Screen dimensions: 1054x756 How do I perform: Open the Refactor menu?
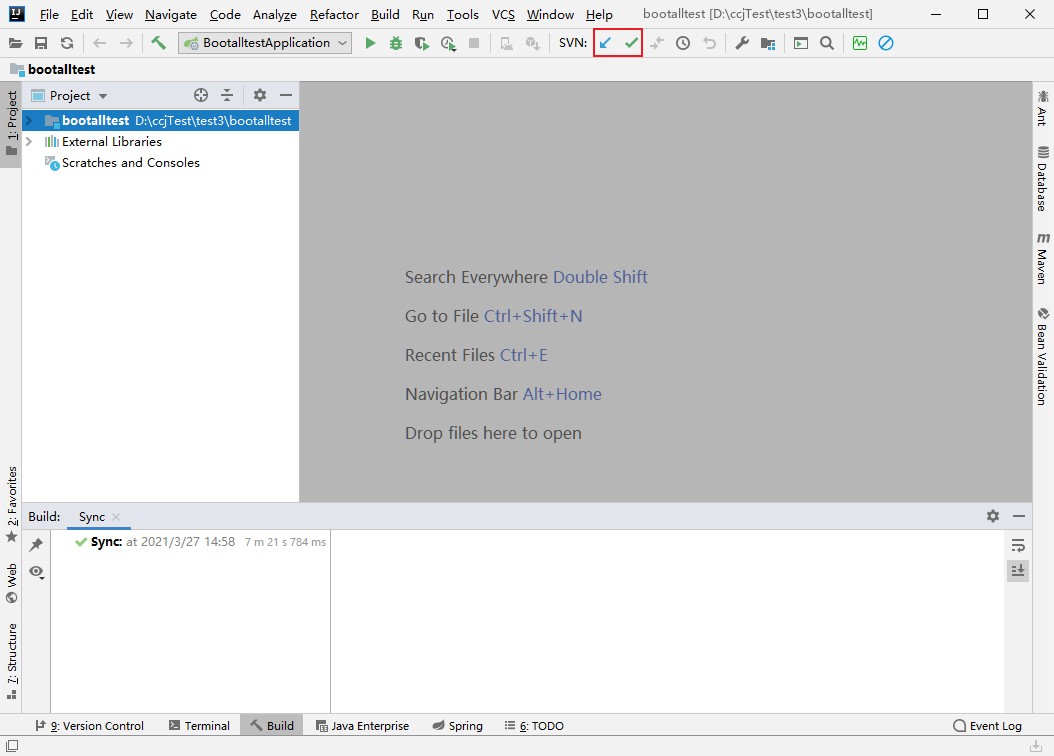click(x=334, y=15)
